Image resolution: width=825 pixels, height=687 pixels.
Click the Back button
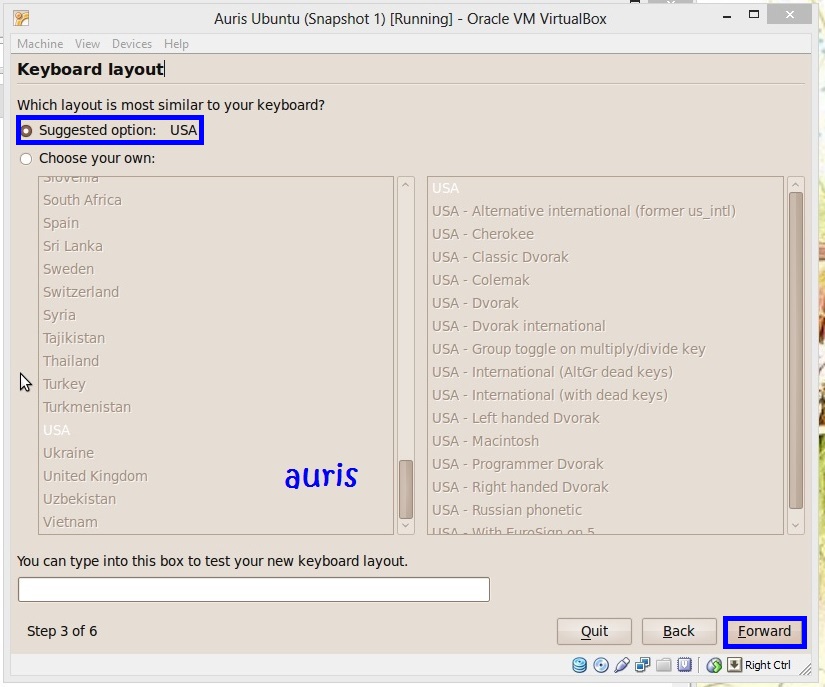click(679, 631)
